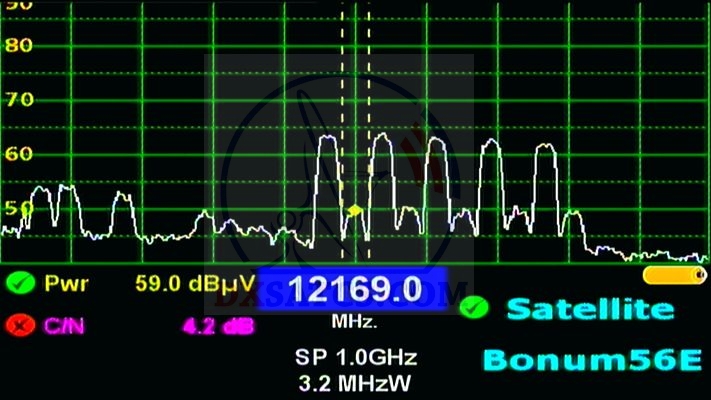Screen dimensions: 711x400
Task: Click the red C/N cross icon
Action: (20, 325)
